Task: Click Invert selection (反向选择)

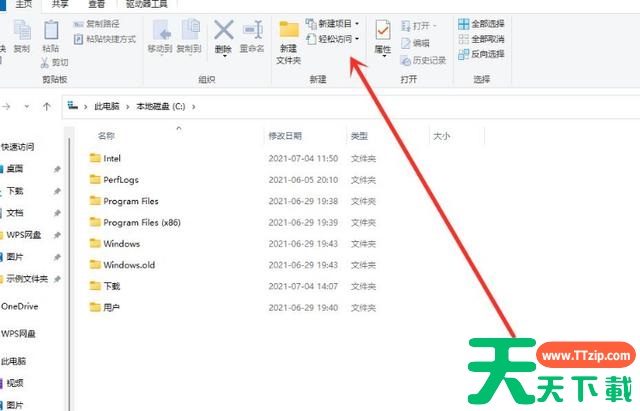Action: [481, 54]
